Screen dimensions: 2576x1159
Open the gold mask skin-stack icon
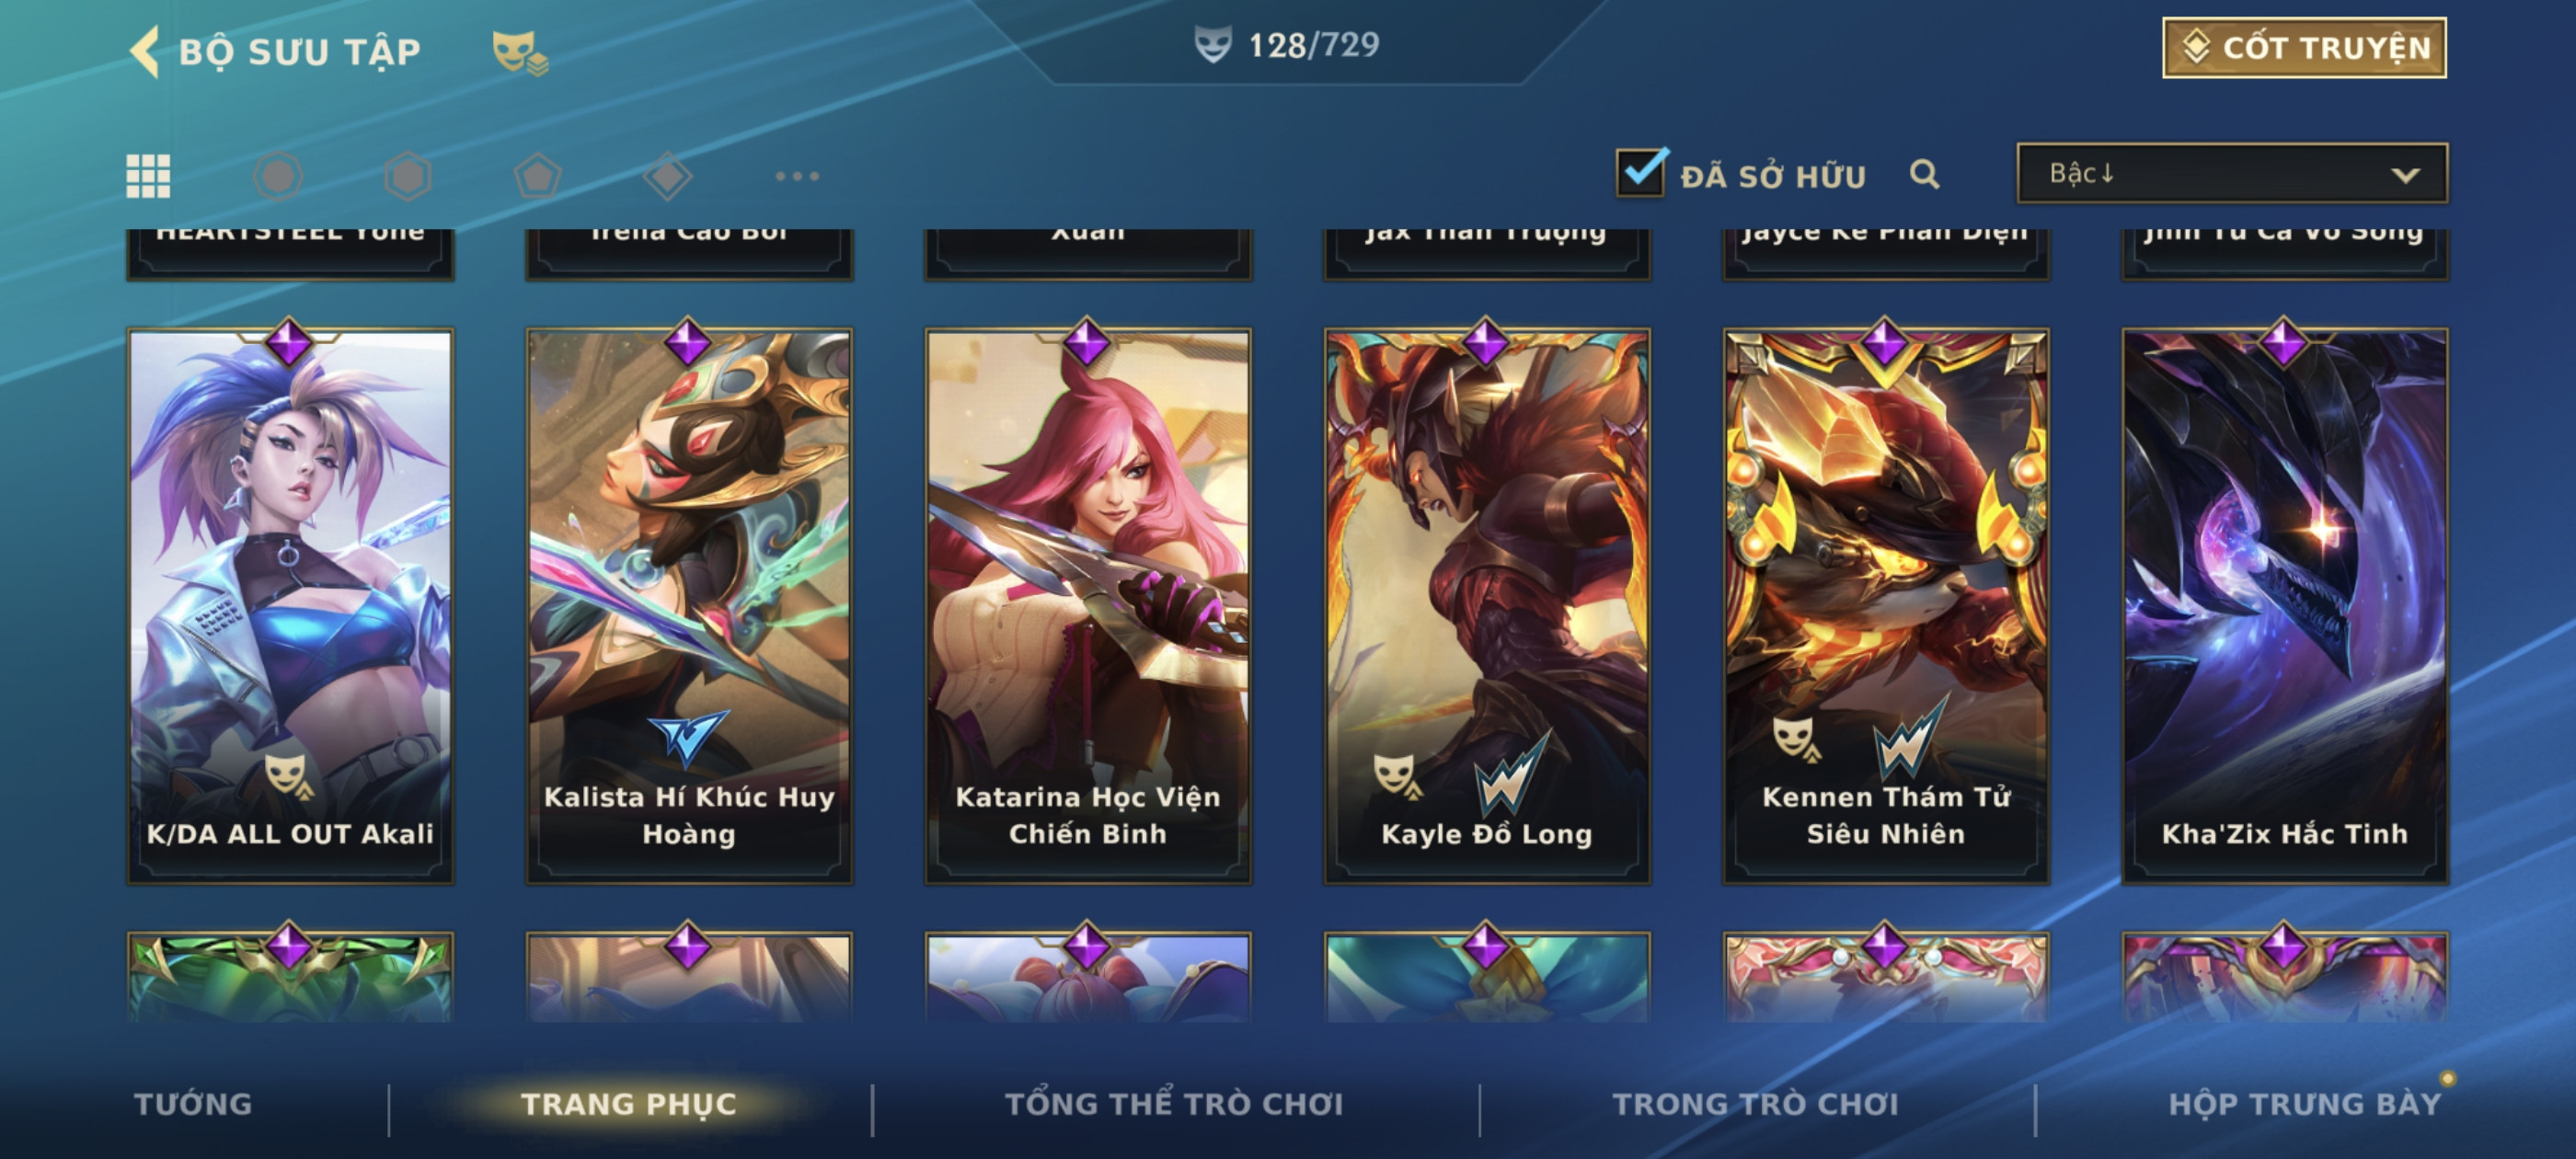(x=520, y=53)
